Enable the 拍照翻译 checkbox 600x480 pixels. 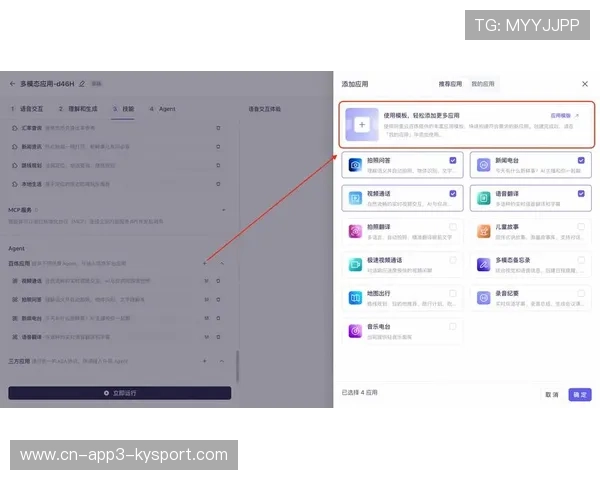[453, 227]
